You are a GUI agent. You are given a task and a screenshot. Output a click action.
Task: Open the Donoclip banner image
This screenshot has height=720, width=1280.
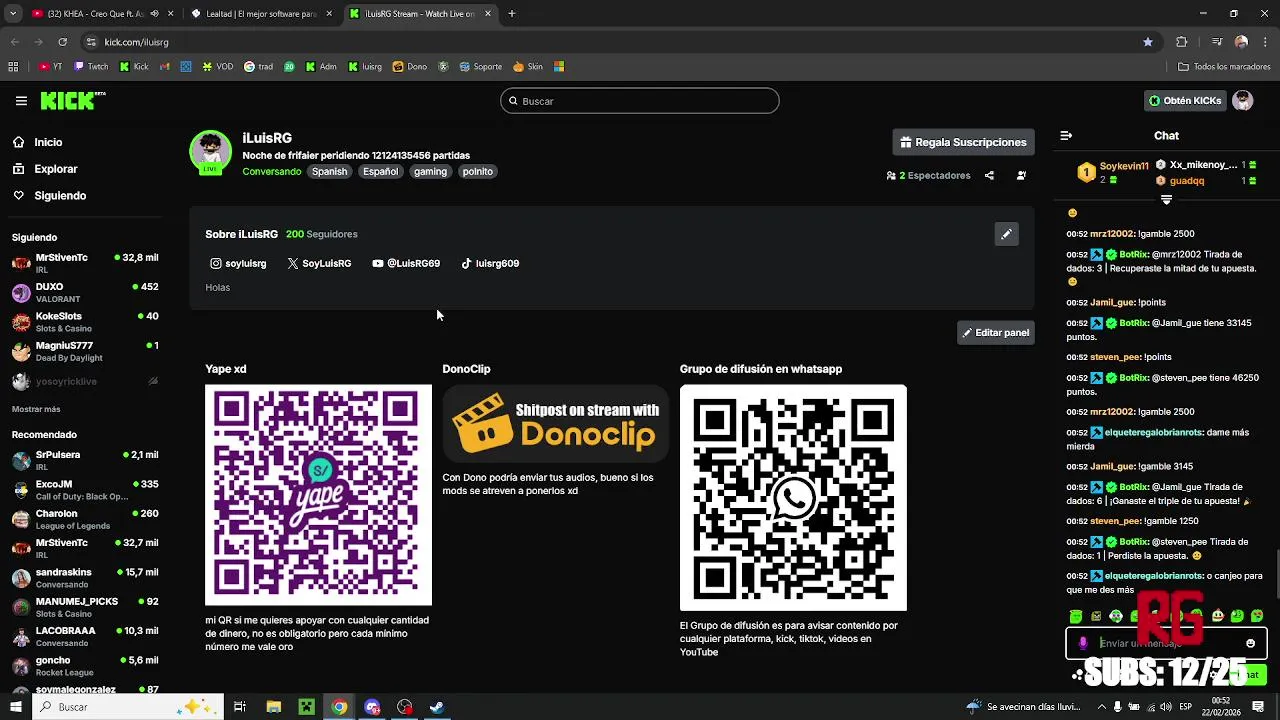tap(555, 424)
